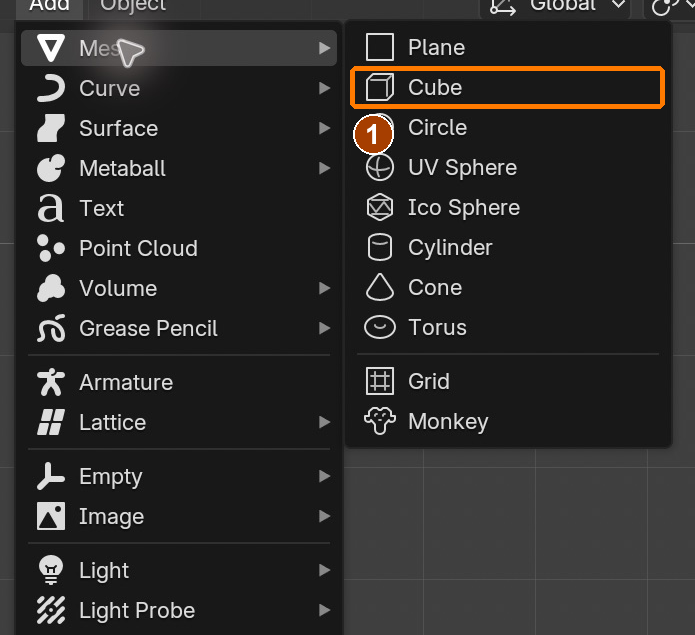Viewport: 695px width, 635px height.
Task: Click the Cube mesh icon
Action: [x=380, y=87]
